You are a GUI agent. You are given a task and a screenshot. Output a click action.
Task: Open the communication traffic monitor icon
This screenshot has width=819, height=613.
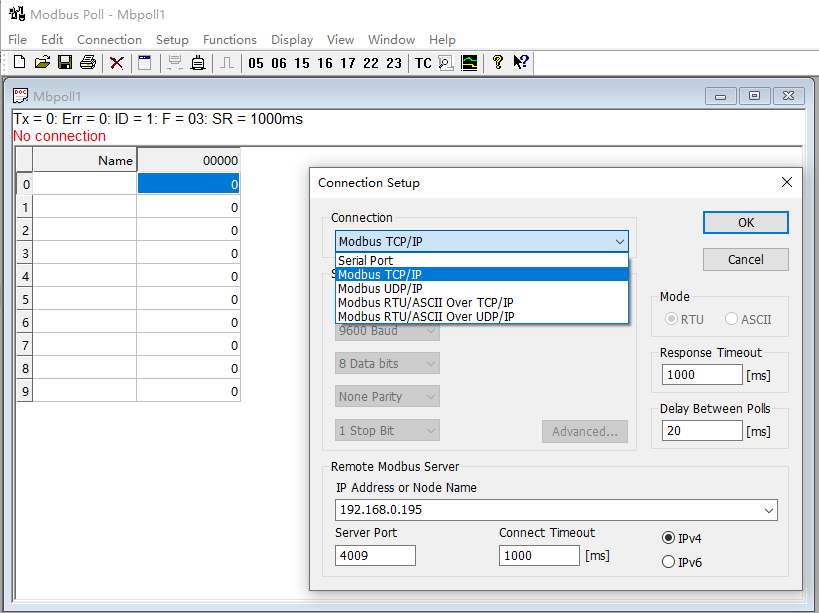446,63
